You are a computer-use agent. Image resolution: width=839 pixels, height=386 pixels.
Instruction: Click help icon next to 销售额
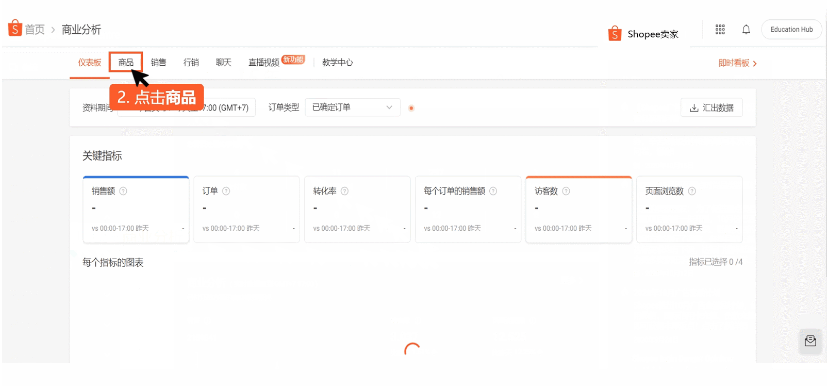[x=123, y=191]
